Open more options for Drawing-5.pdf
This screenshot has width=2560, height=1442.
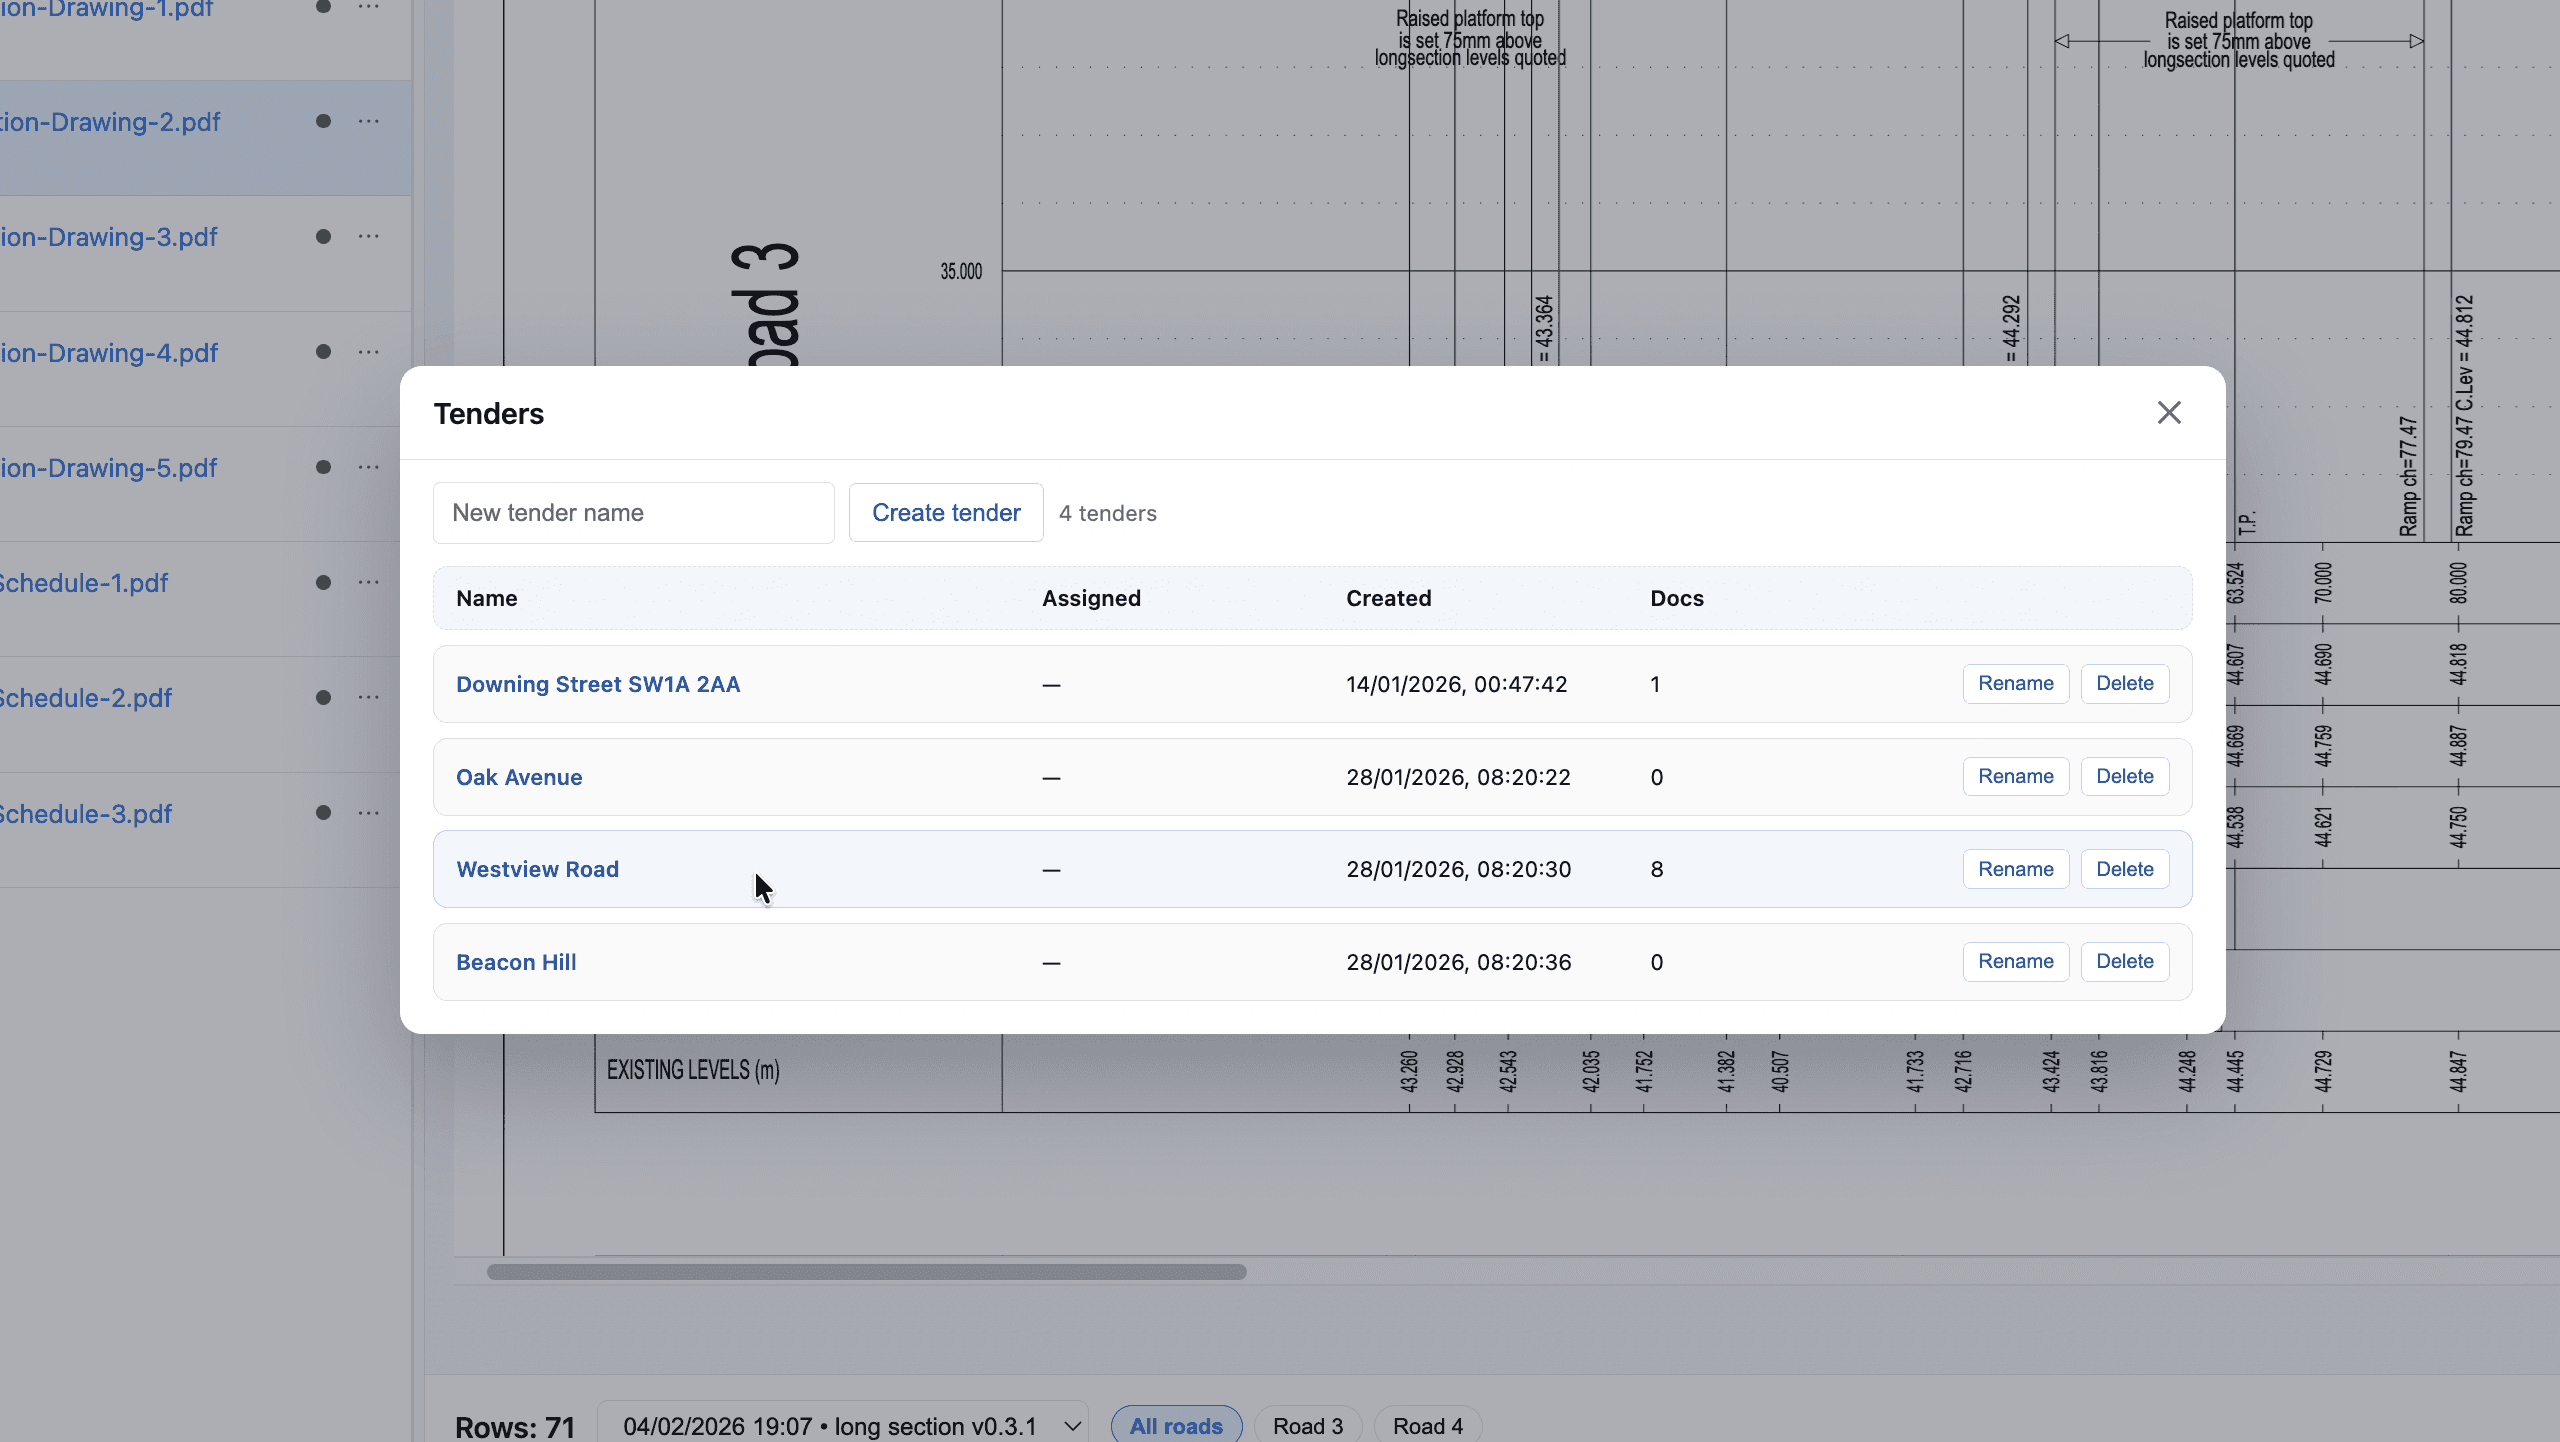coord(369,467)
